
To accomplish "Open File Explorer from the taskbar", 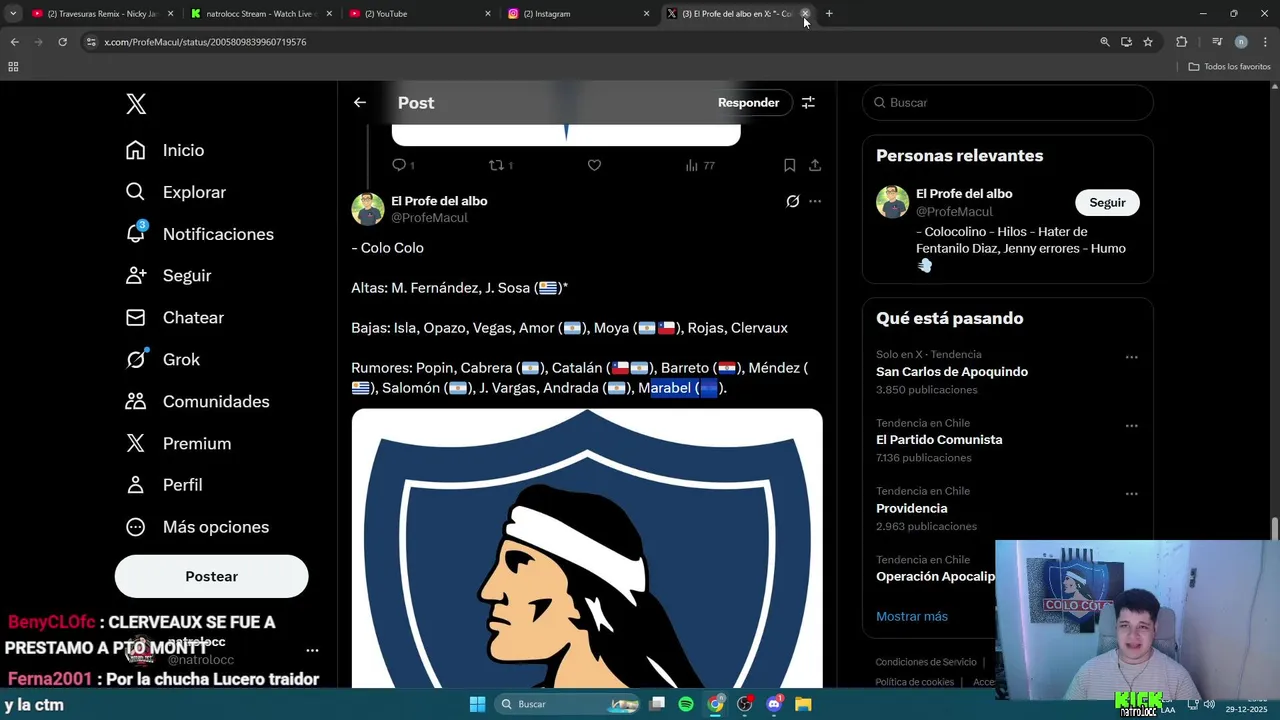I will pos(803,704).
